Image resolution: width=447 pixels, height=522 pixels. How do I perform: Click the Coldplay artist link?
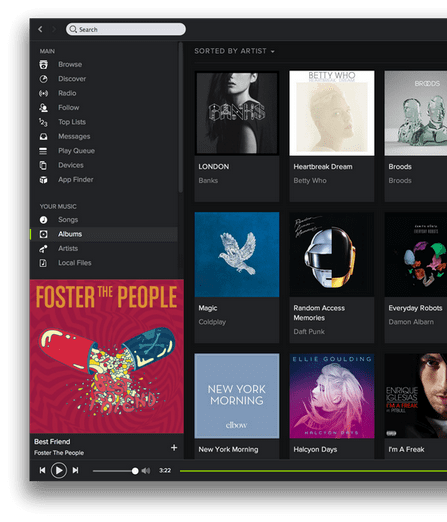point(212,322)
